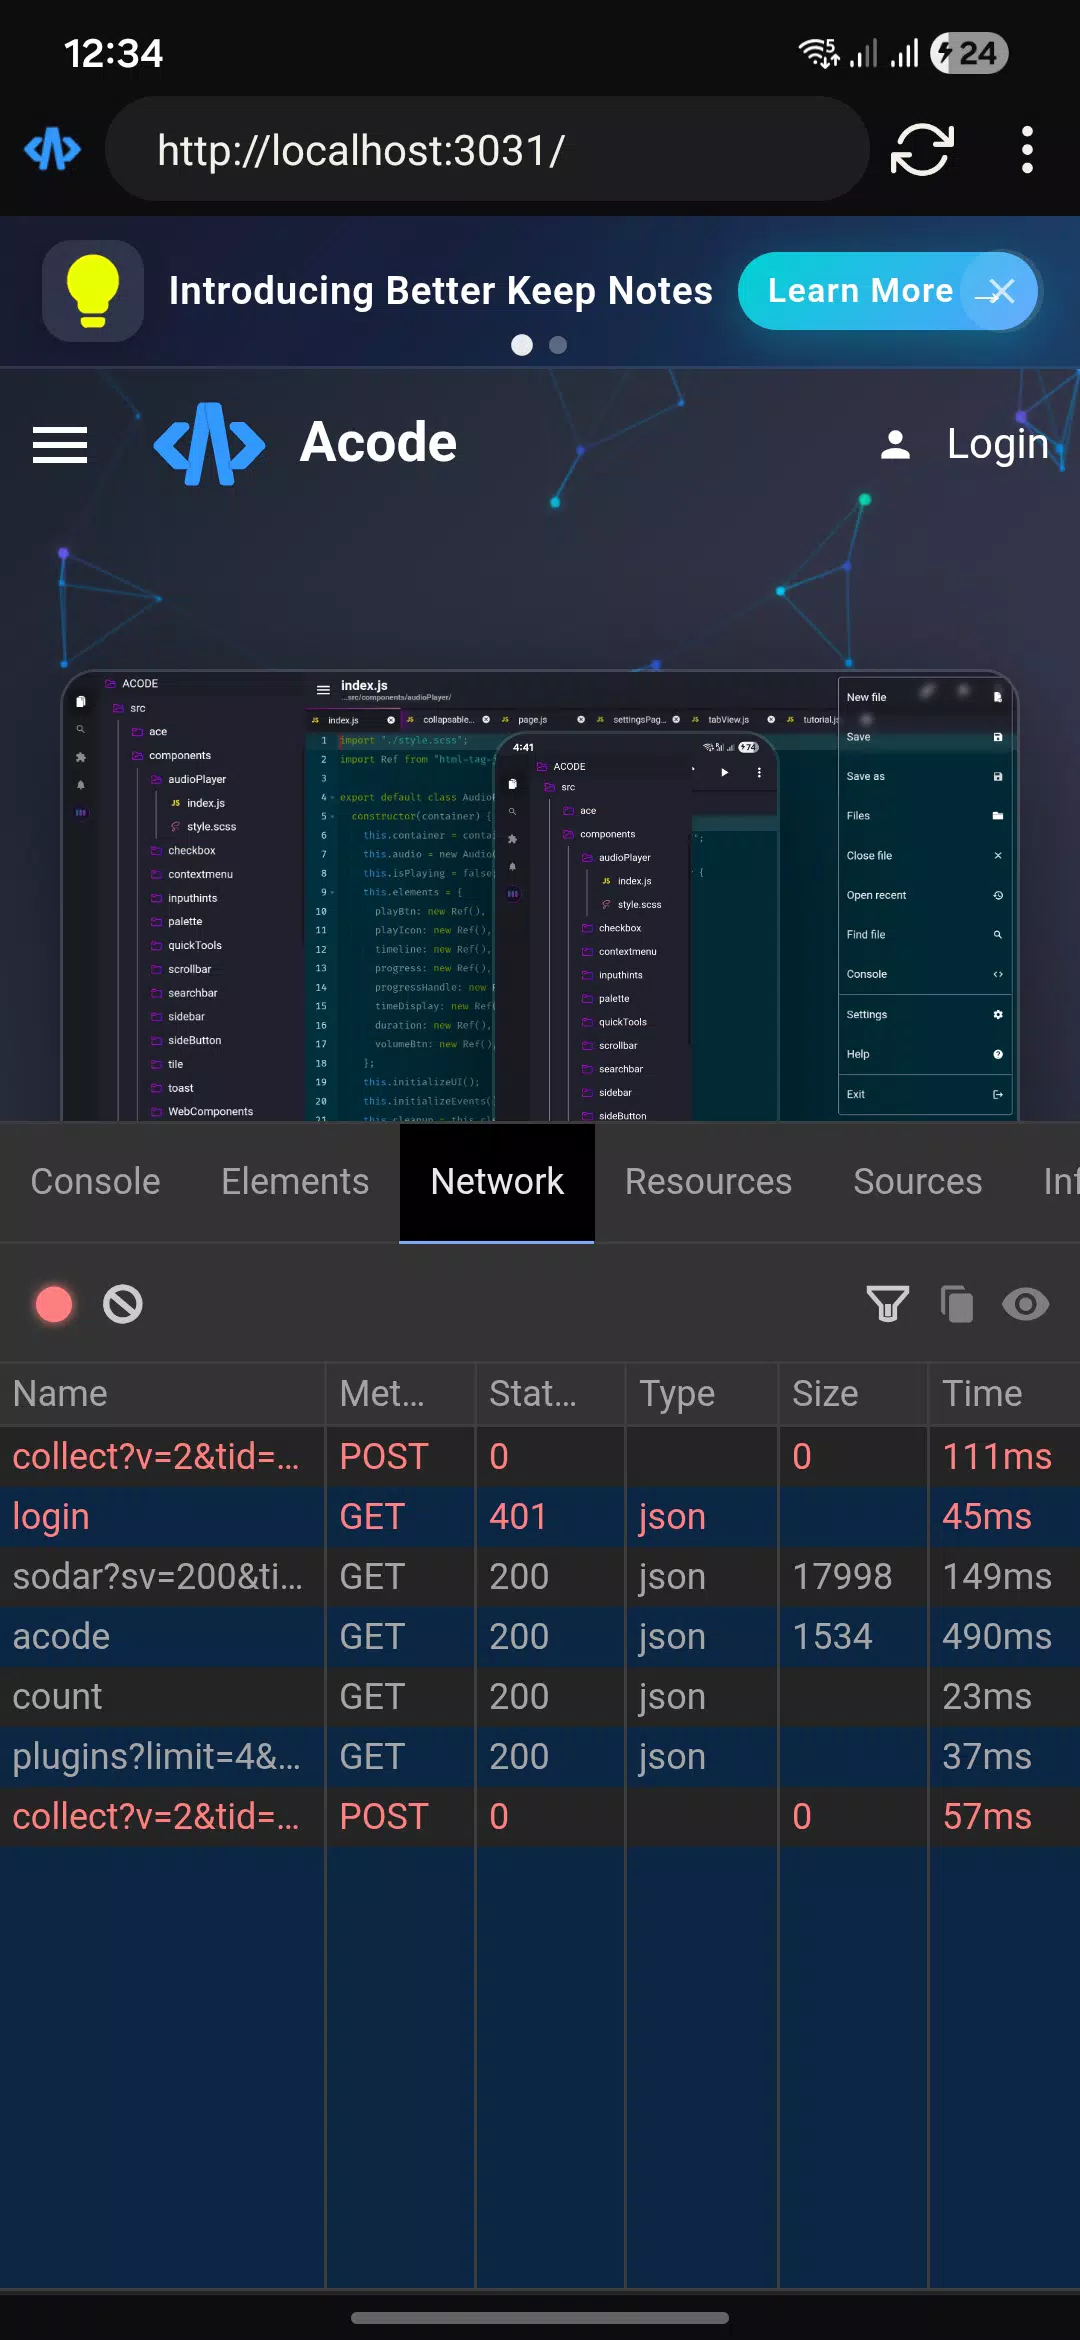Viewport: 1080px width, 2340px height.
Task: Edit the localhost:3031 URL field
Action: coord(487,150)
